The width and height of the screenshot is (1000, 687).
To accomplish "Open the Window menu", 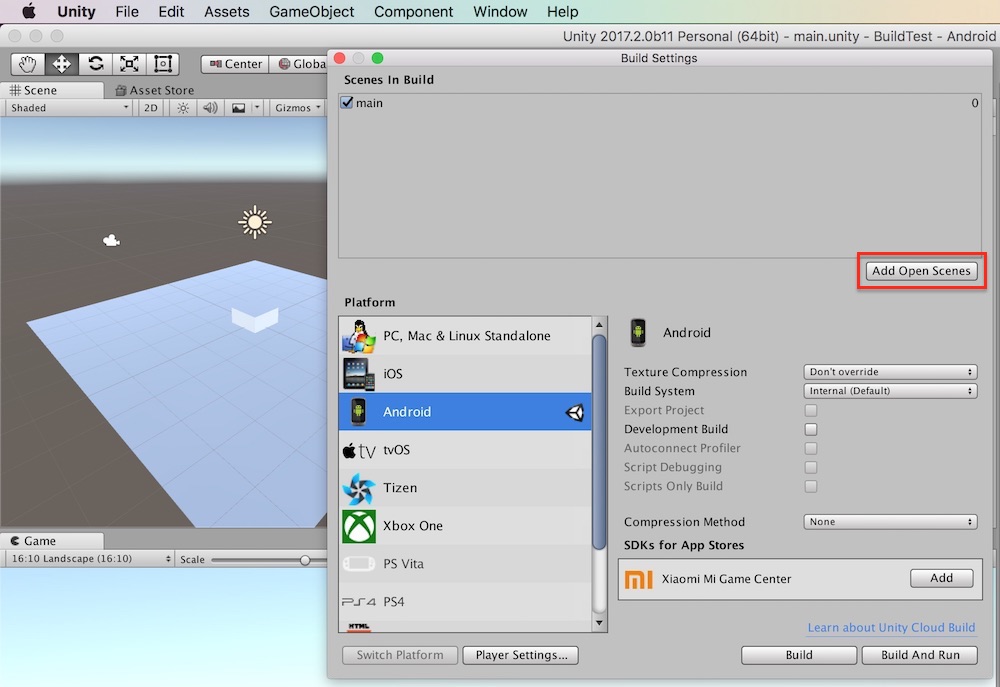I will click(500, 11).
